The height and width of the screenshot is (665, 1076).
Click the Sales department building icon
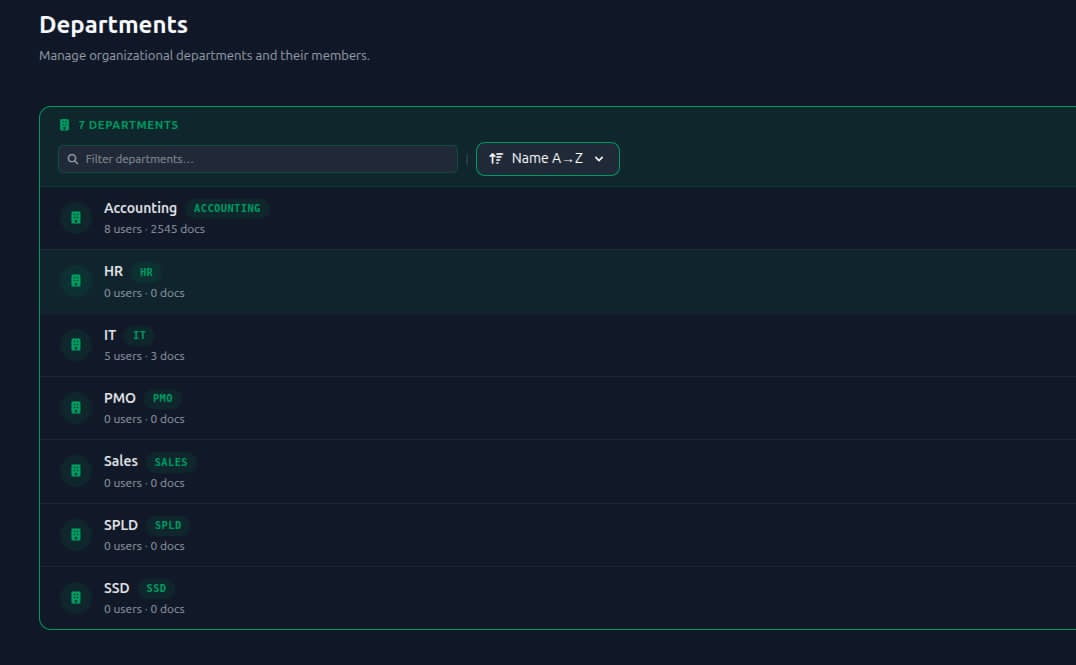pos(76,471)
